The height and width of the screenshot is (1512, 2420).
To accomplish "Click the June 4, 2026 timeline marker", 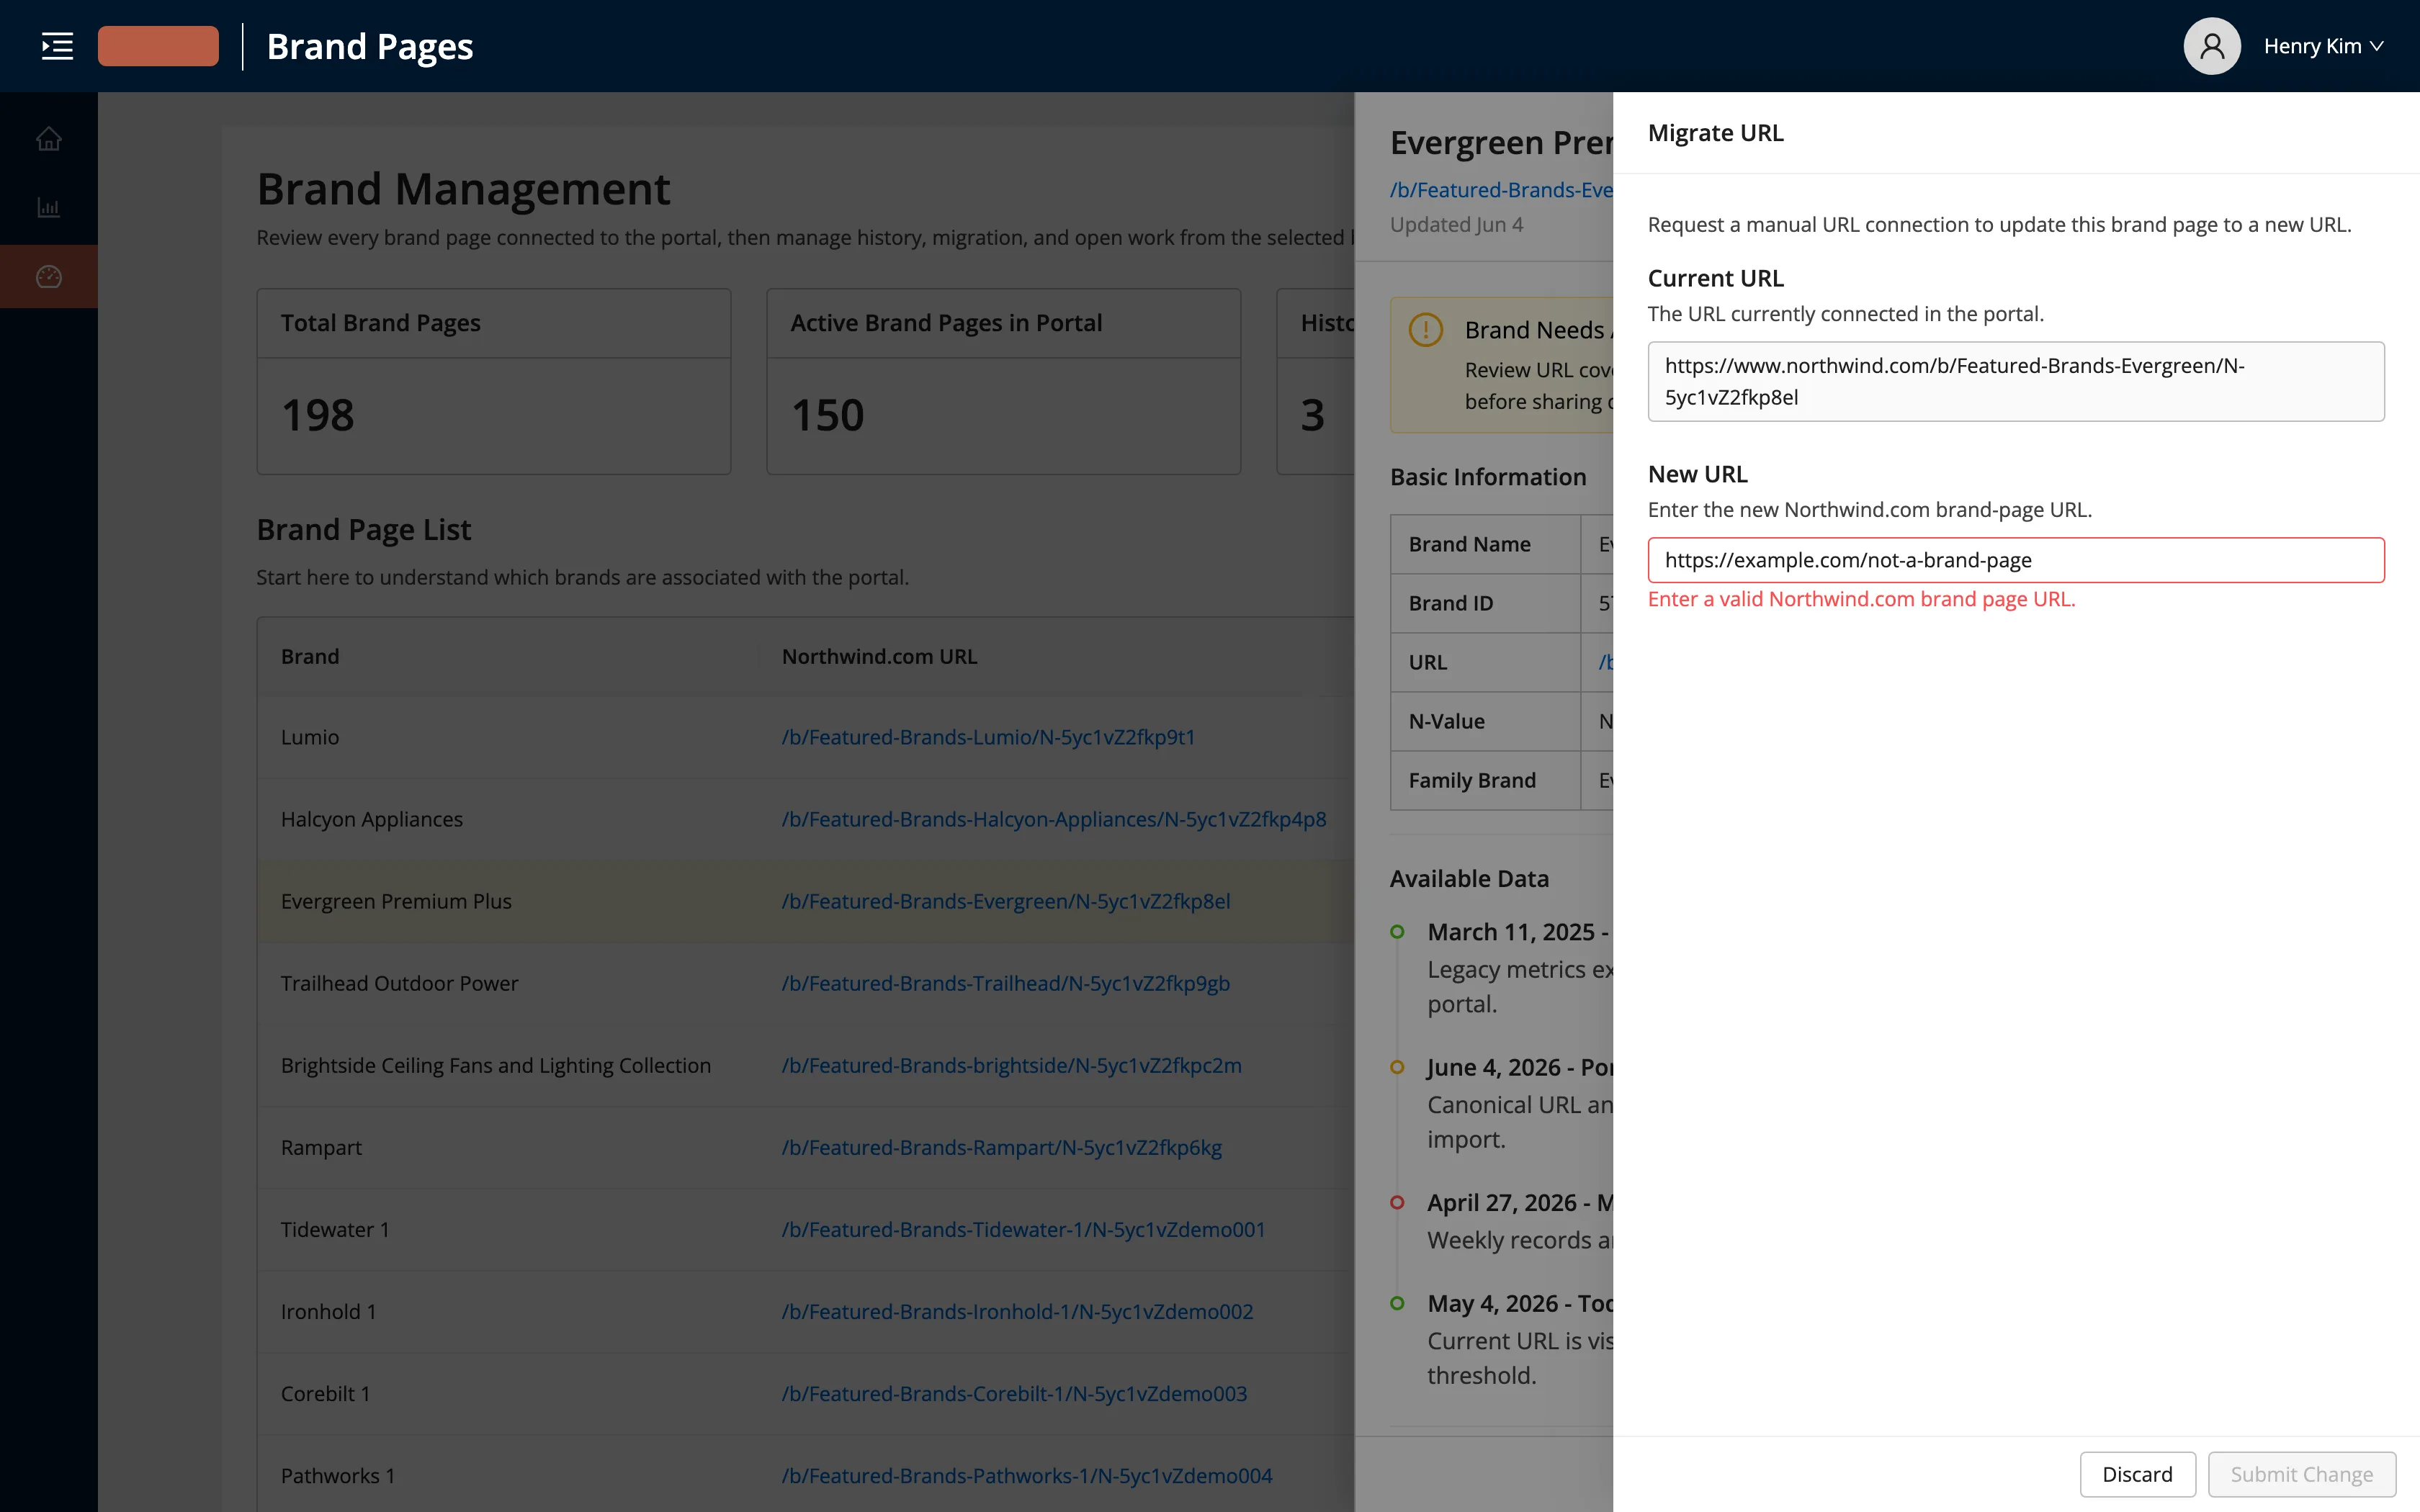I will [x=1397, y=1067].
